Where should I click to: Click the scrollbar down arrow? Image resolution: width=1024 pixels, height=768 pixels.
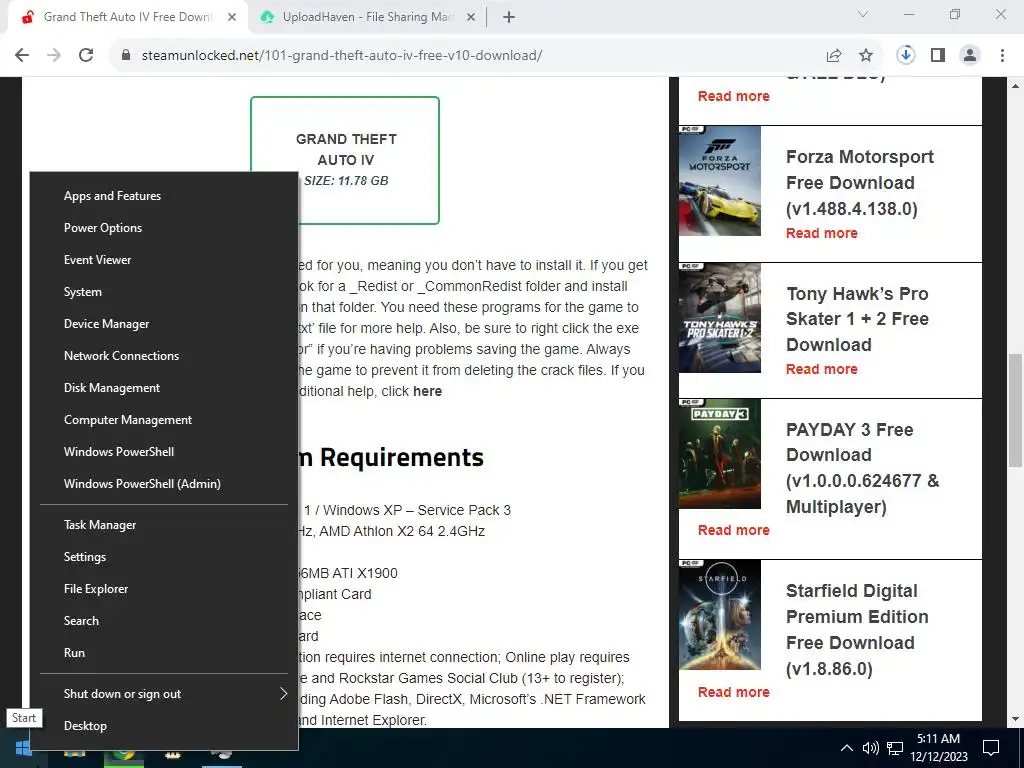coord(1016,720)
